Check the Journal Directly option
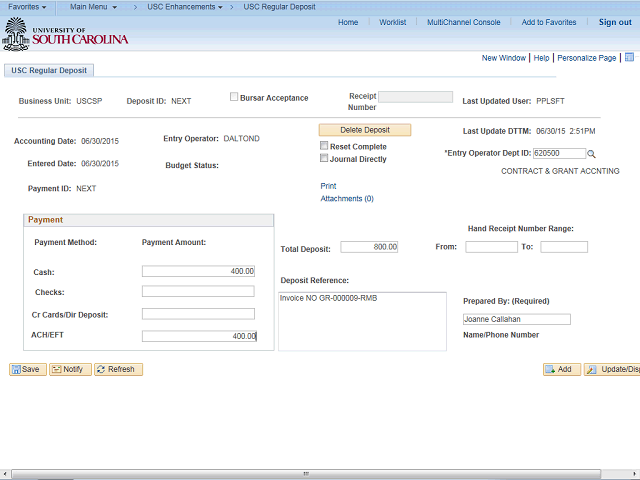Image resolution: width=640 pixels, height=480 pixels. tap(324, 158)
